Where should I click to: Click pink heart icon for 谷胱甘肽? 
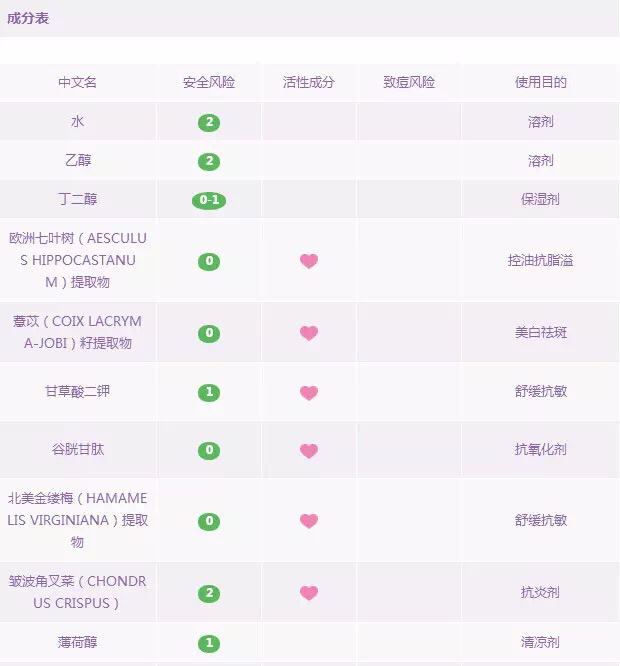[x=309, y=450]
